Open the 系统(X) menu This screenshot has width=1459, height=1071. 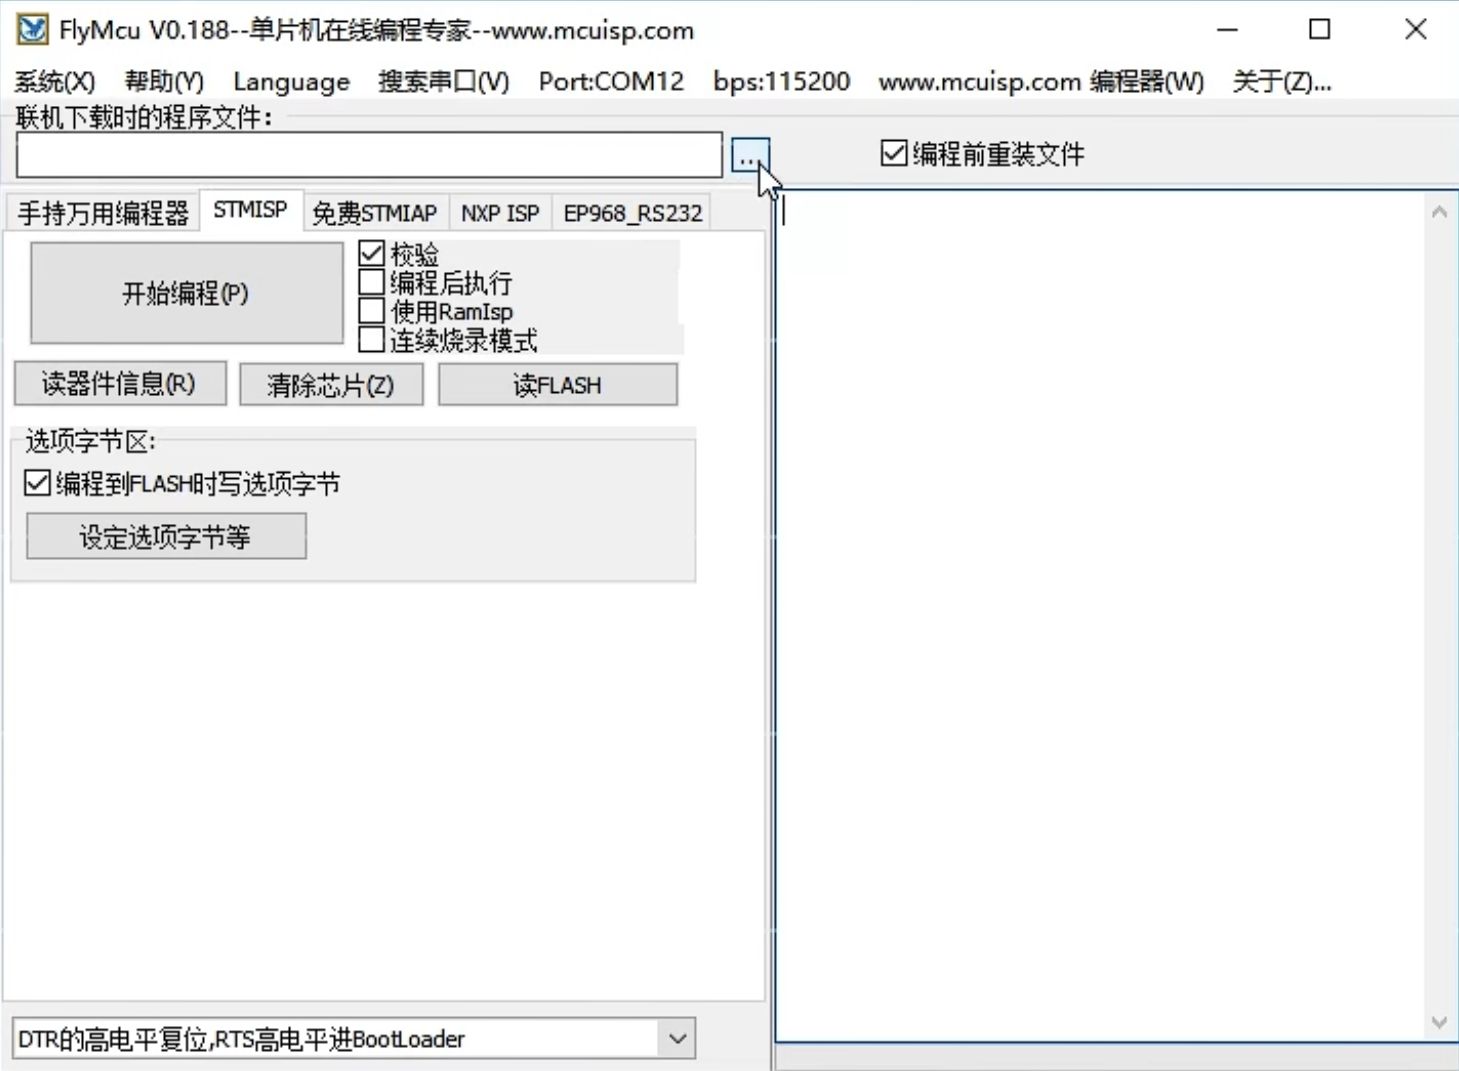point(55,81)
